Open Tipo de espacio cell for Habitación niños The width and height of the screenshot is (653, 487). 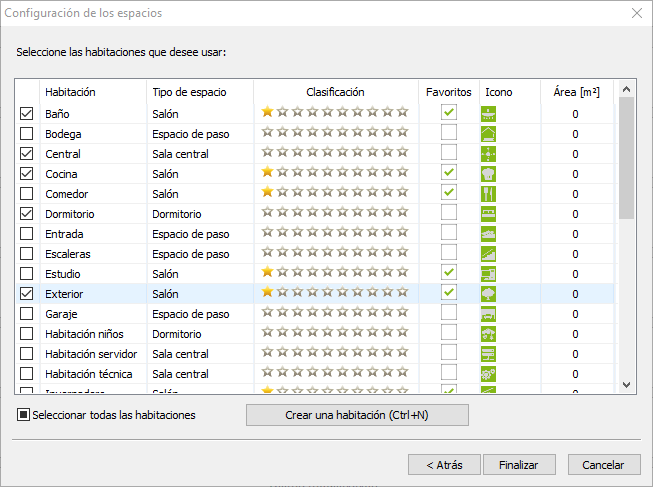[x=198, y=334]
